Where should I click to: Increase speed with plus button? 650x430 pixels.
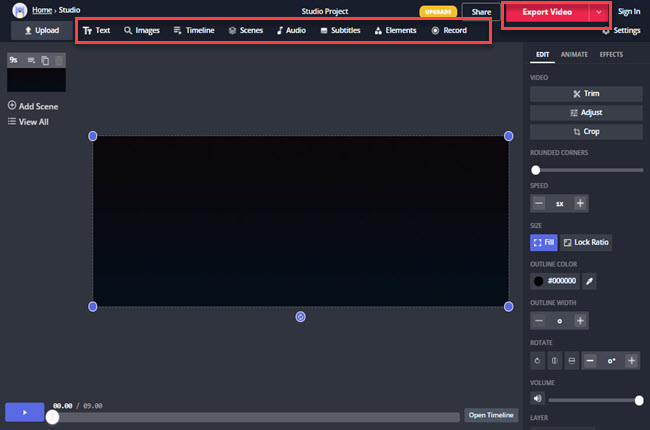coord(580,203)
